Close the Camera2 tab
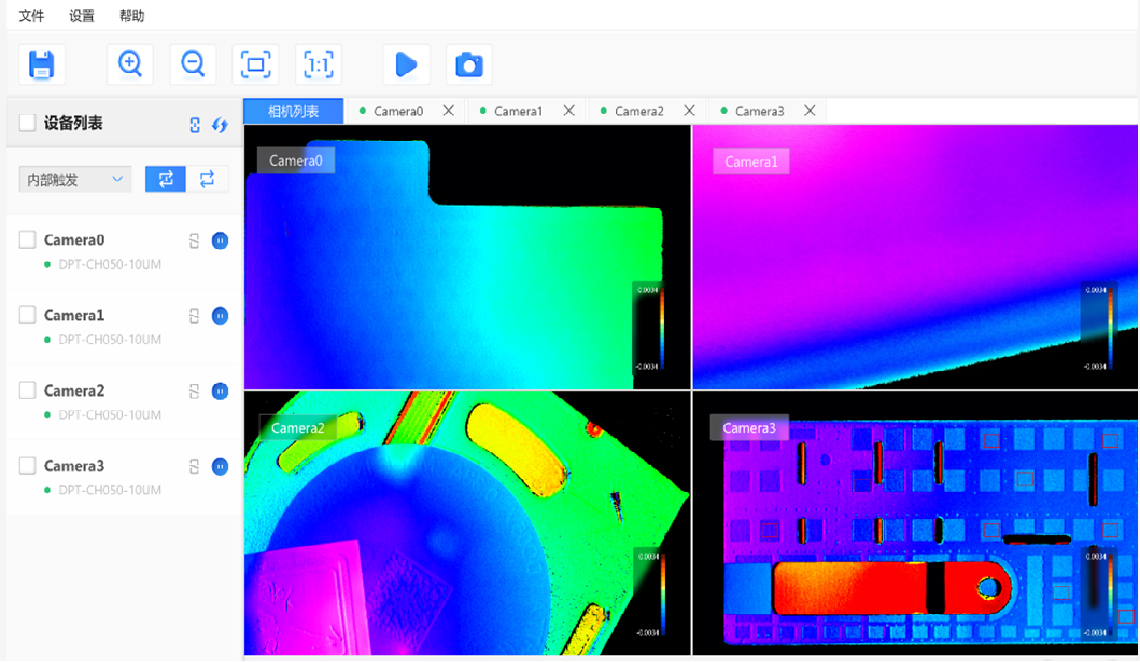 click(x=689, y=110)
